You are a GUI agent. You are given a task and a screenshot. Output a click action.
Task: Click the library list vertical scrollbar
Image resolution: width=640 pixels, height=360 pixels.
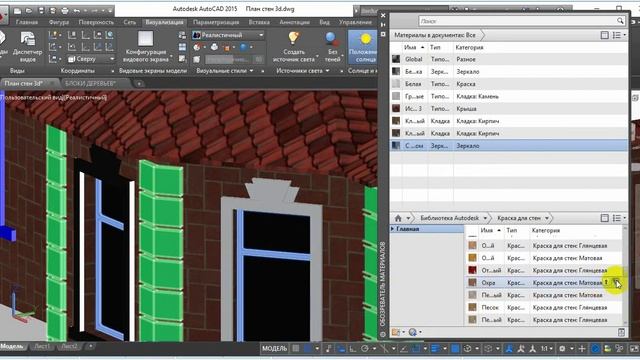click(x=624, y=275)
